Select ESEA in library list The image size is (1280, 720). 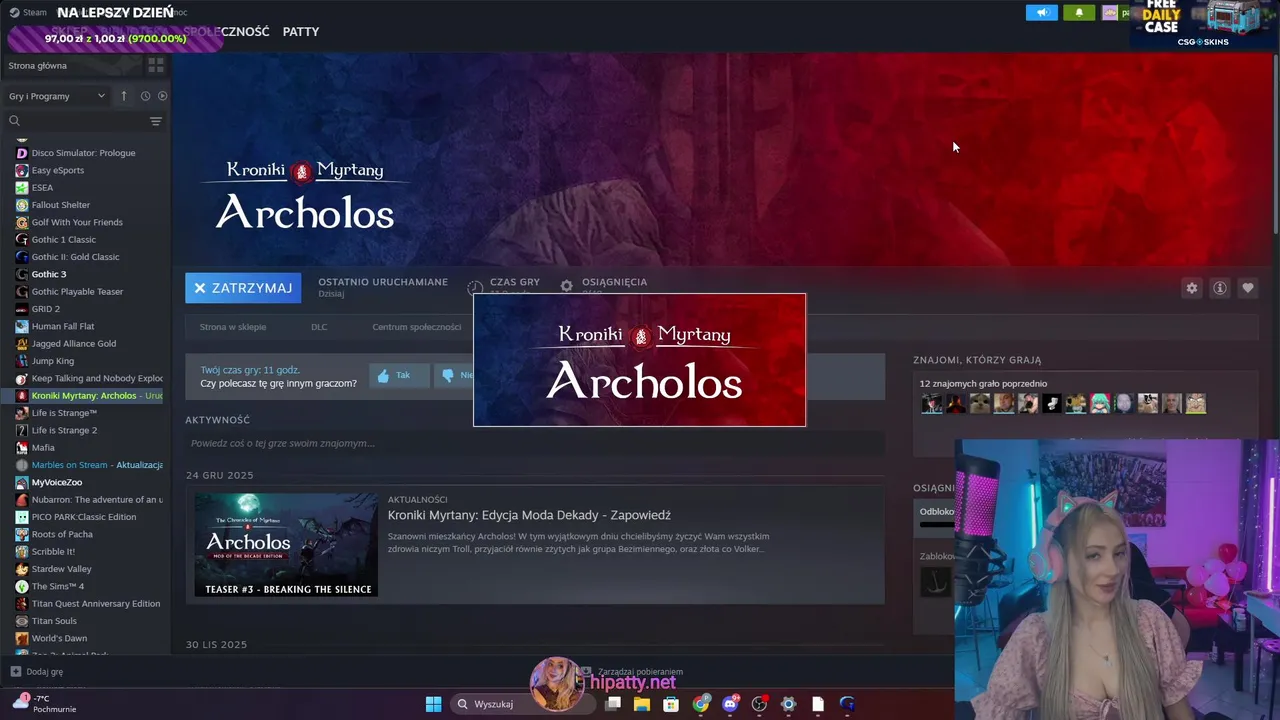coord(42,187)
